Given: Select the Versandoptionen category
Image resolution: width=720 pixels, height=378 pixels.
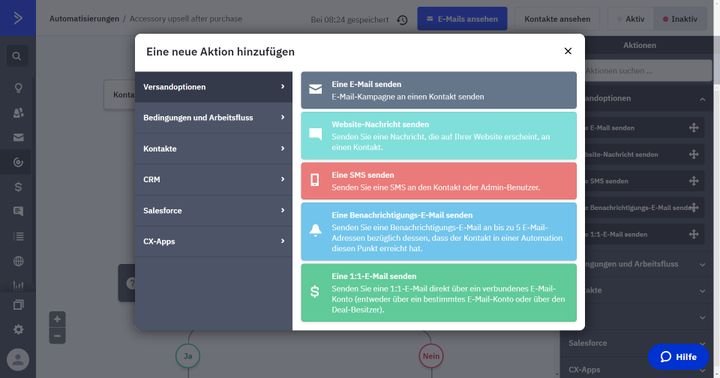Looking at the screenshot, I should (x=214, y=87).
